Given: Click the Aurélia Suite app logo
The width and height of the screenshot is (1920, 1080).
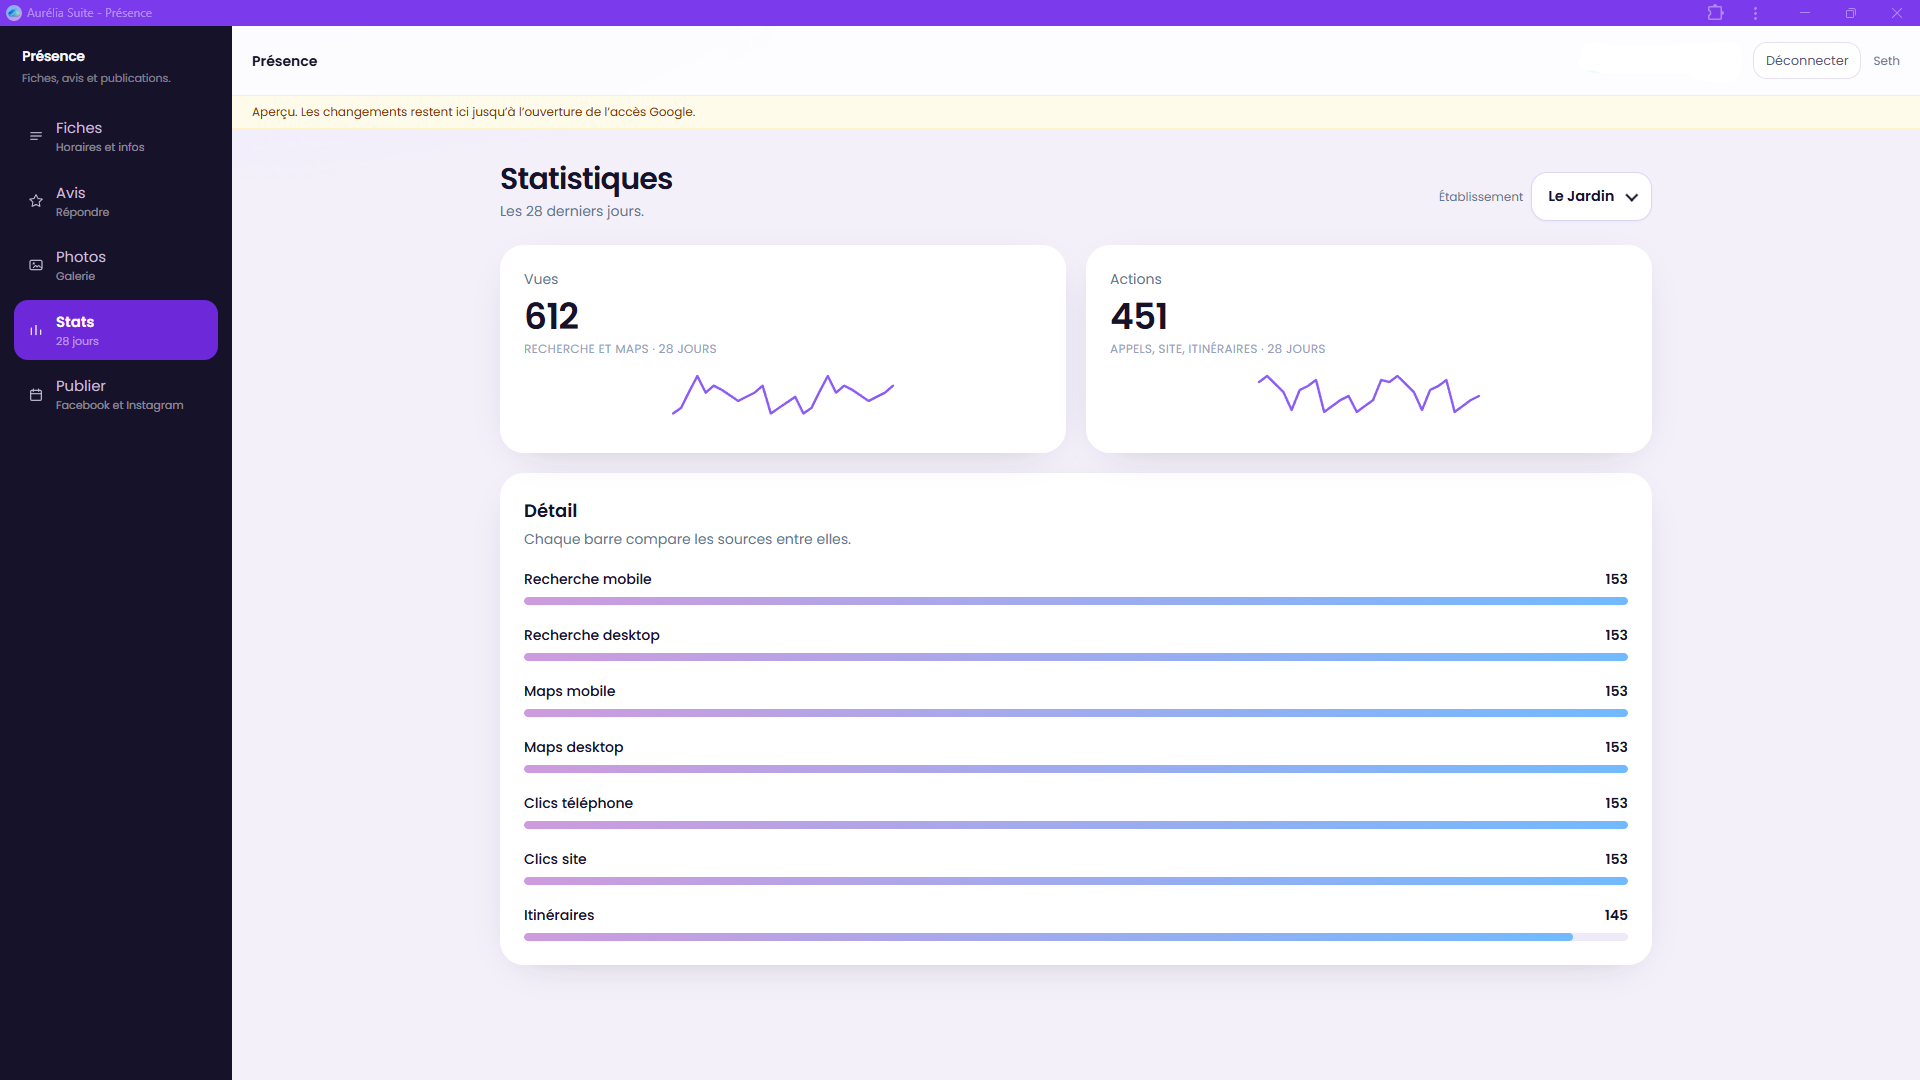Looking at the screenshot, I should click(x=14, y=13).
